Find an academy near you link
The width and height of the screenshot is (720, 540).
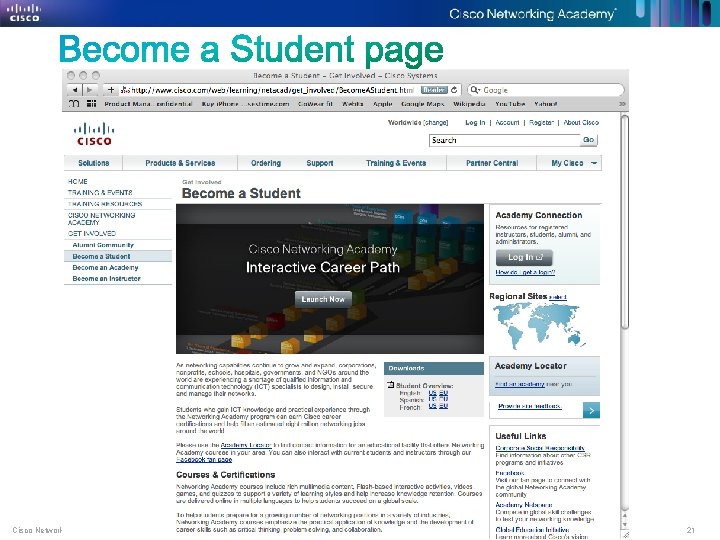(x=520, y=384)
